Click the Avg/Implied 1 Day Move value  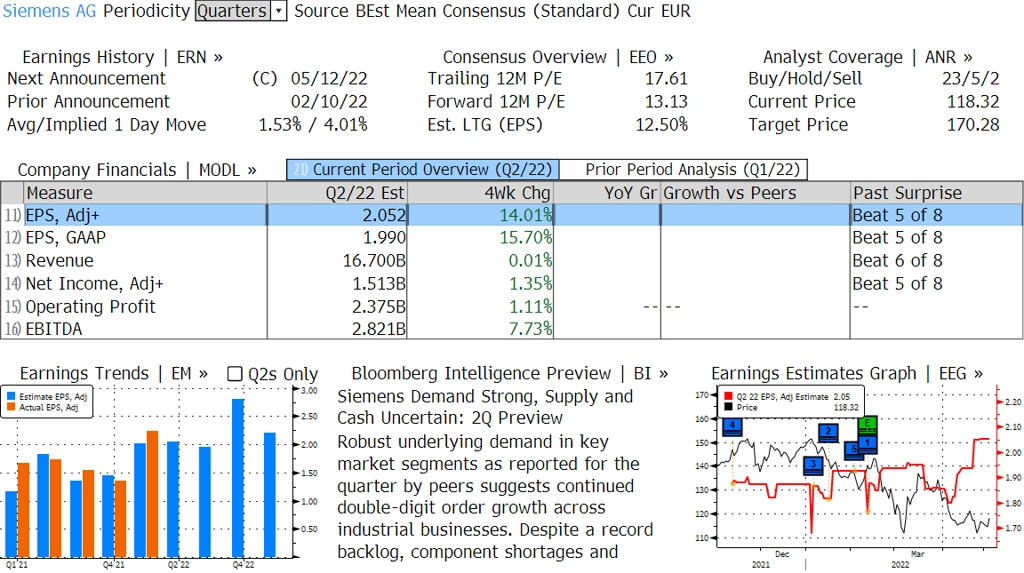point(313,125)
